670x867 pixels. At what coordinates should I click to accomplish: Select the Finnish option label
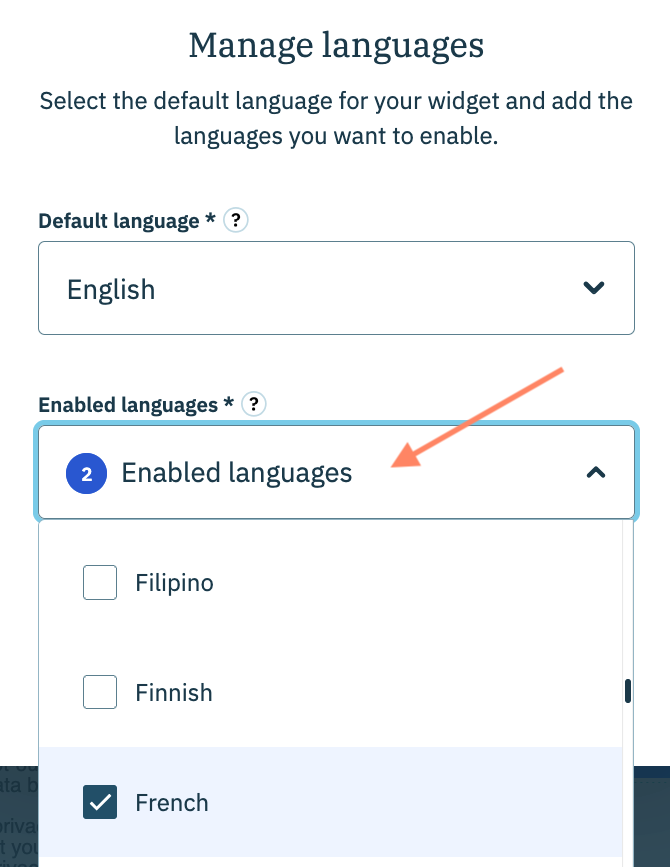(174, 692)
